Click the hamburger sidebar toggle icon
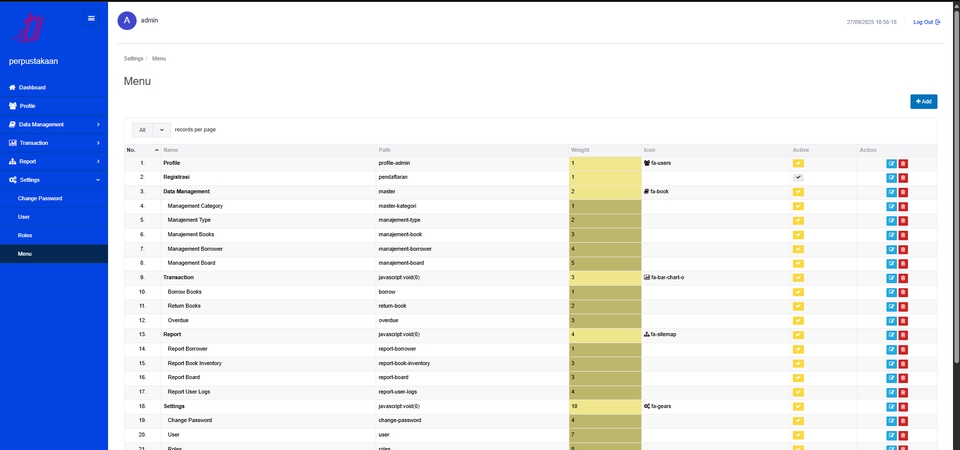This screenshot has width=960, height=450. point(91,18)
